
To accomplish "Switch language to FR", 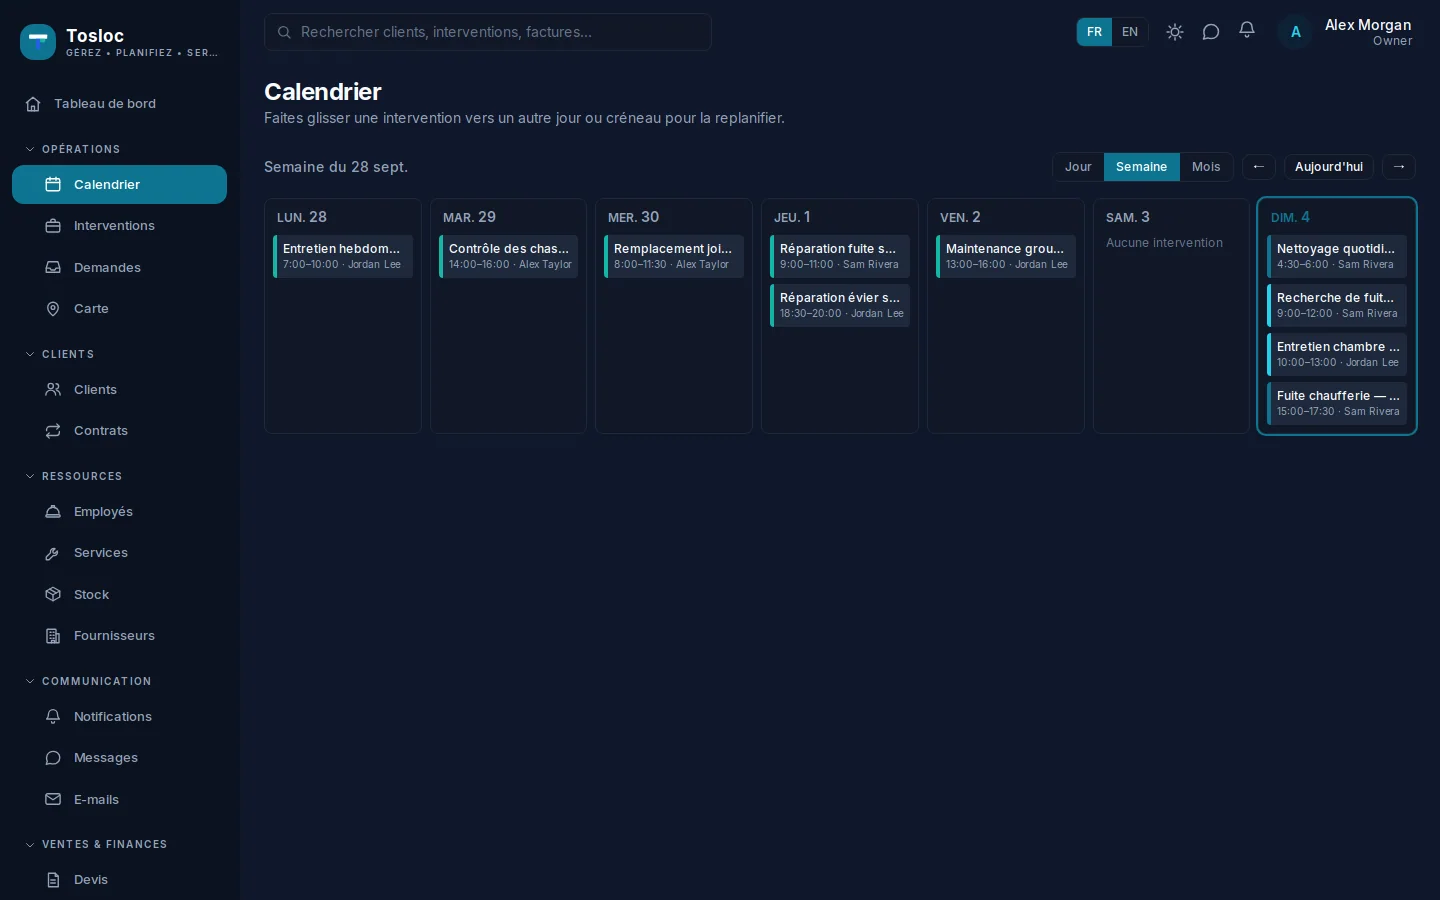I will [1094, 32].
